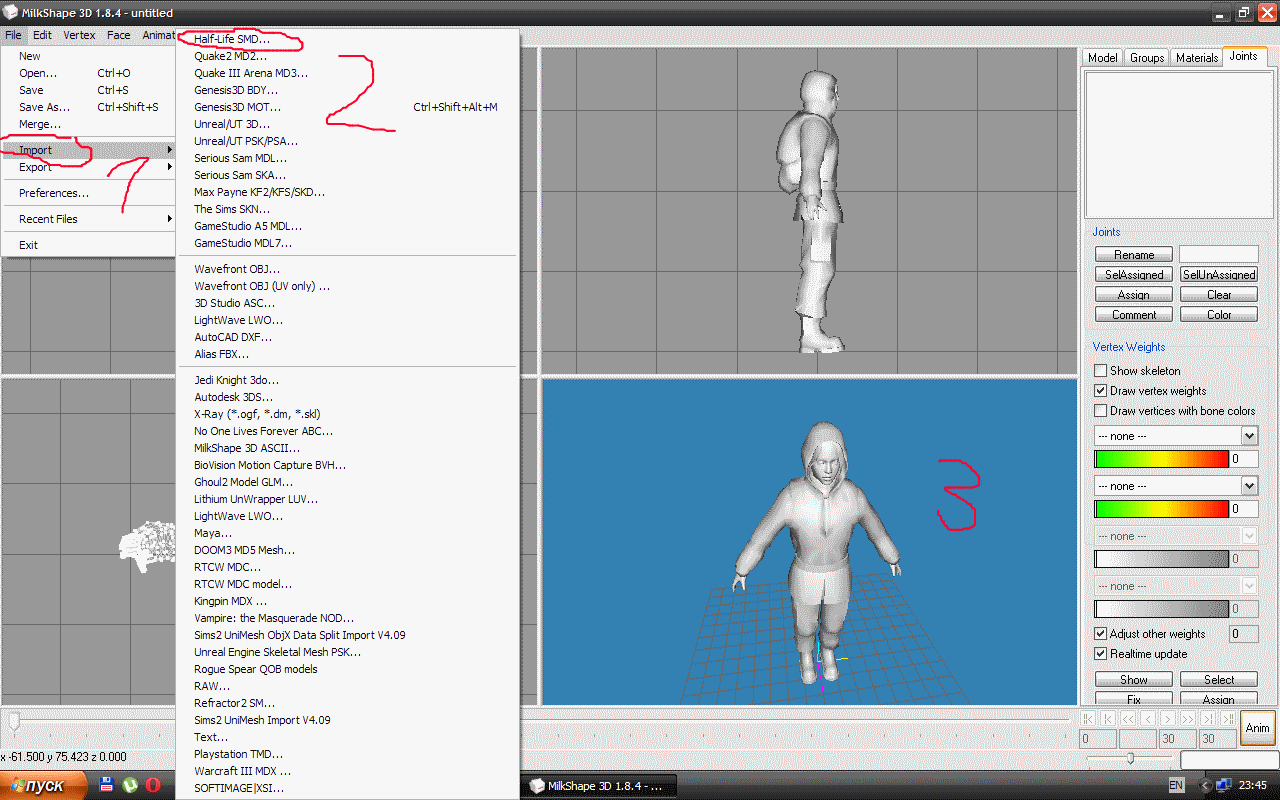Choose Warcraft III MDX ... importer
This screenshot has height=800, width=1280.
pyautogui.click(x=347, y=771)
